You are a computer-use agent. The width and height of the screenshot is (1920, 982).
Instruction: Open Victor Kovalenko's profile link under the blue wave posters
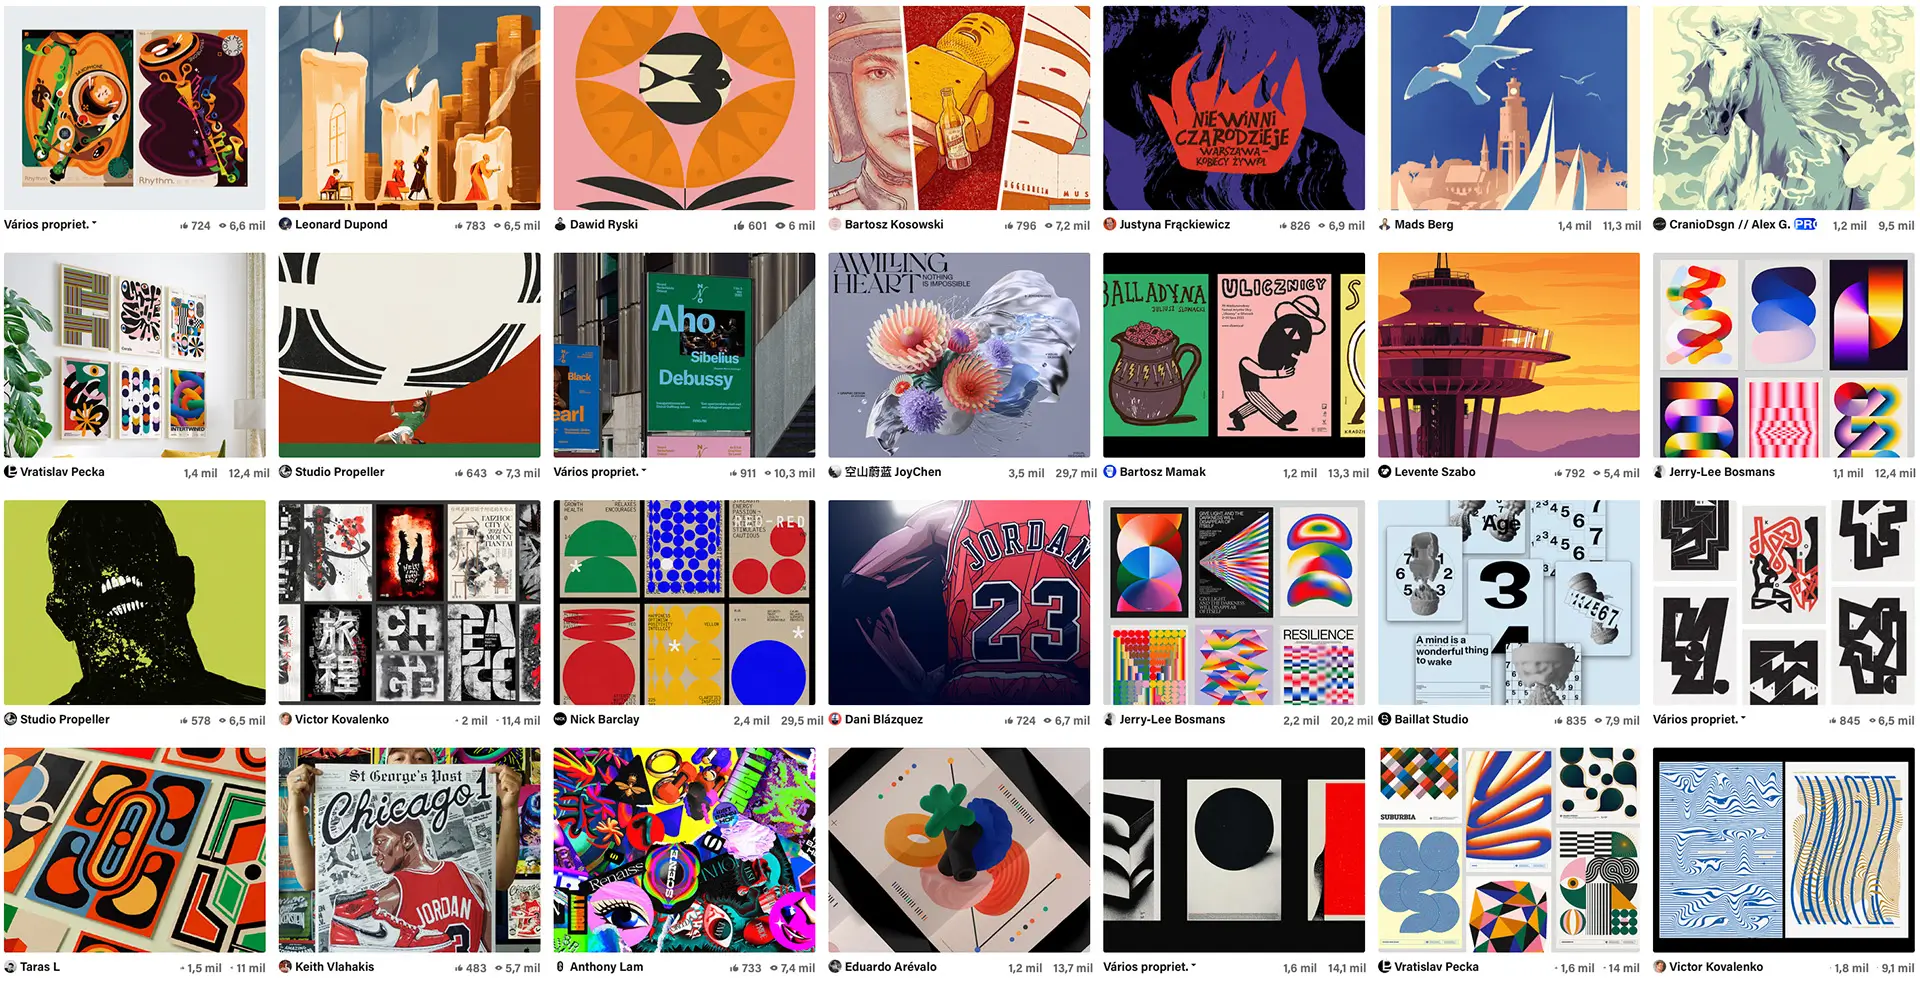coord(1716,967)
